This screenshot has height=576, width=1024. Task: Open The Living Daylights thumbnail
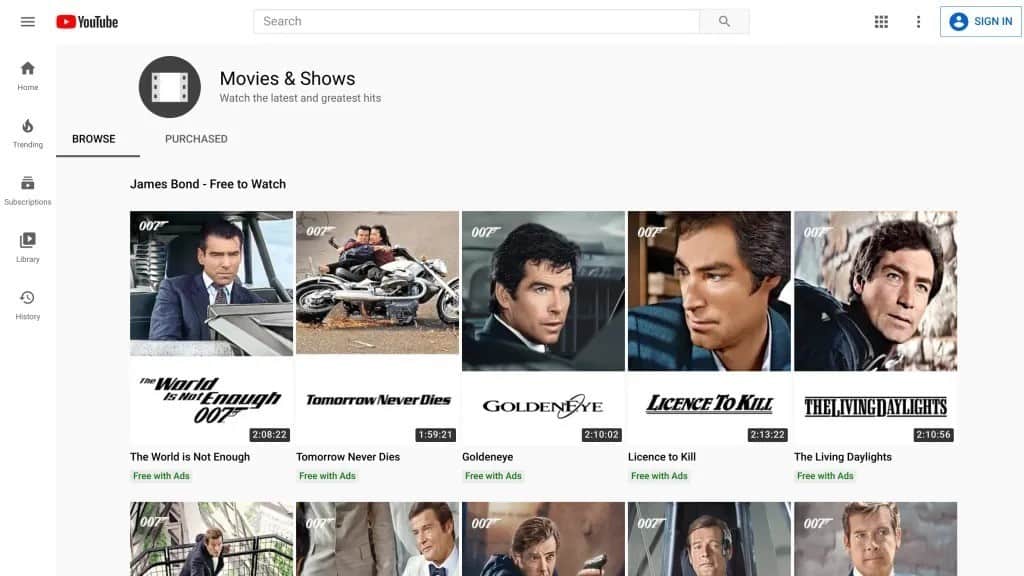tap(875, 327)
